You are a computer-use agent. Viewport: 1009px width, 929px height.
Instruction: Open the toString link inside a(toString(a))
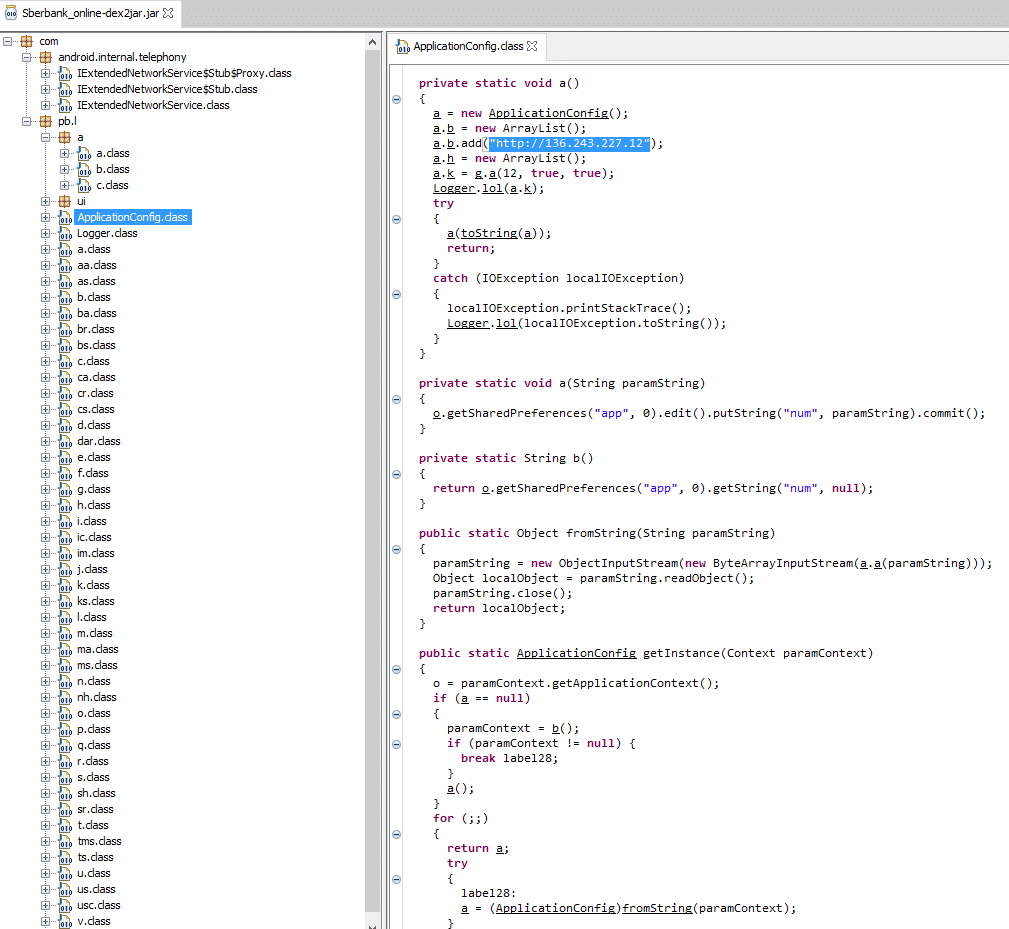[488, 234]
